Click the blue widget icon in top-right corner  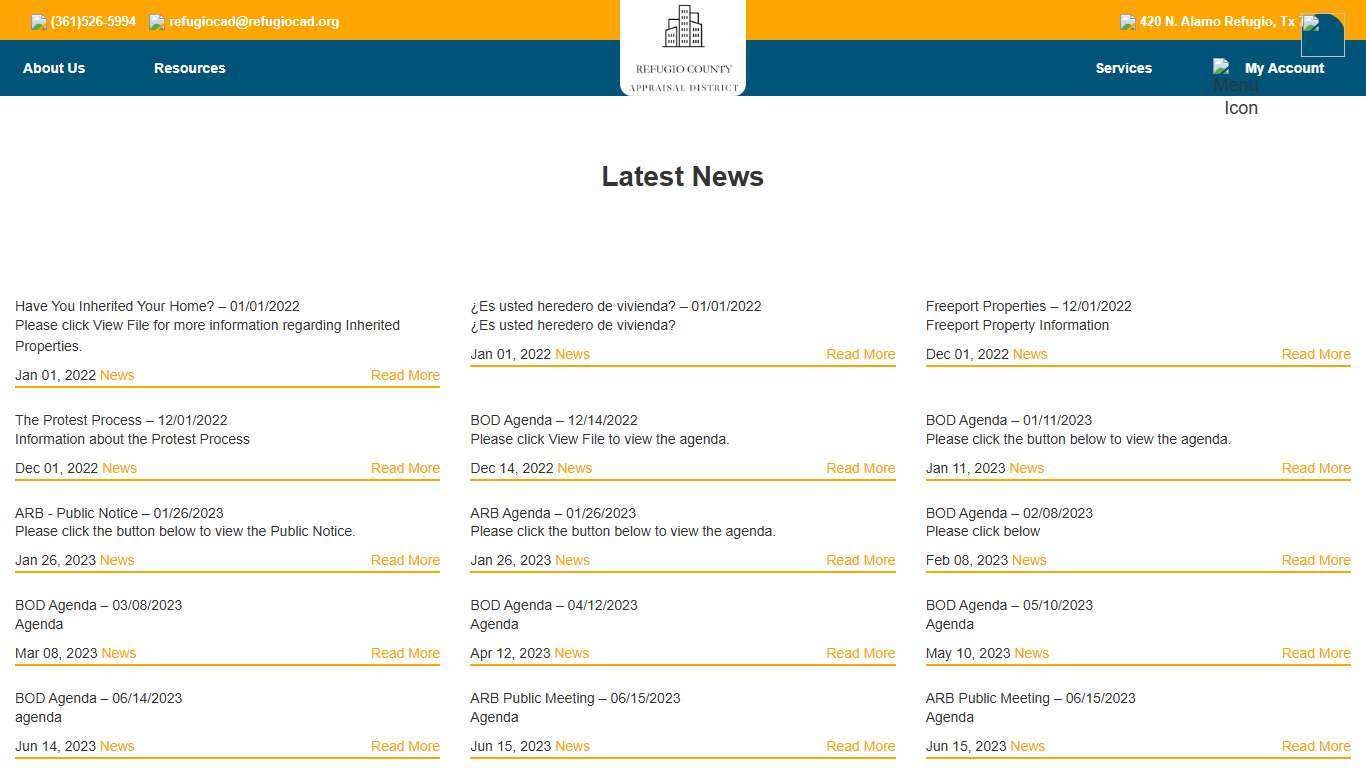pyautogui.click(x=1322, y=36)
